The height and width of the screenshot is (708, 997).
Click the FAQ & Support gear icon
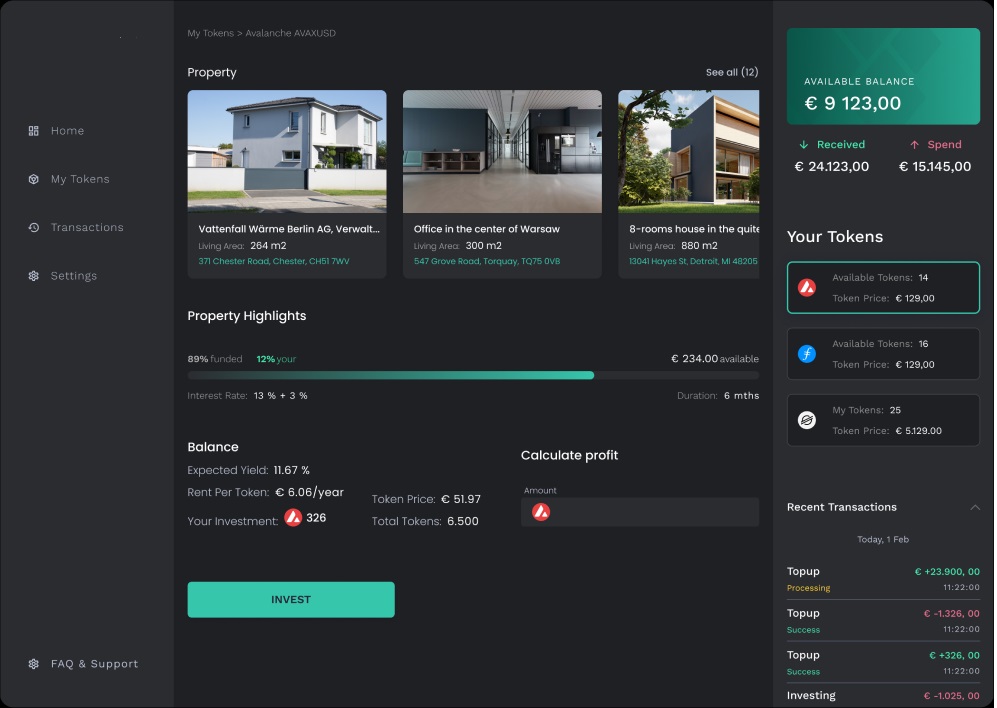click(34, 663)
